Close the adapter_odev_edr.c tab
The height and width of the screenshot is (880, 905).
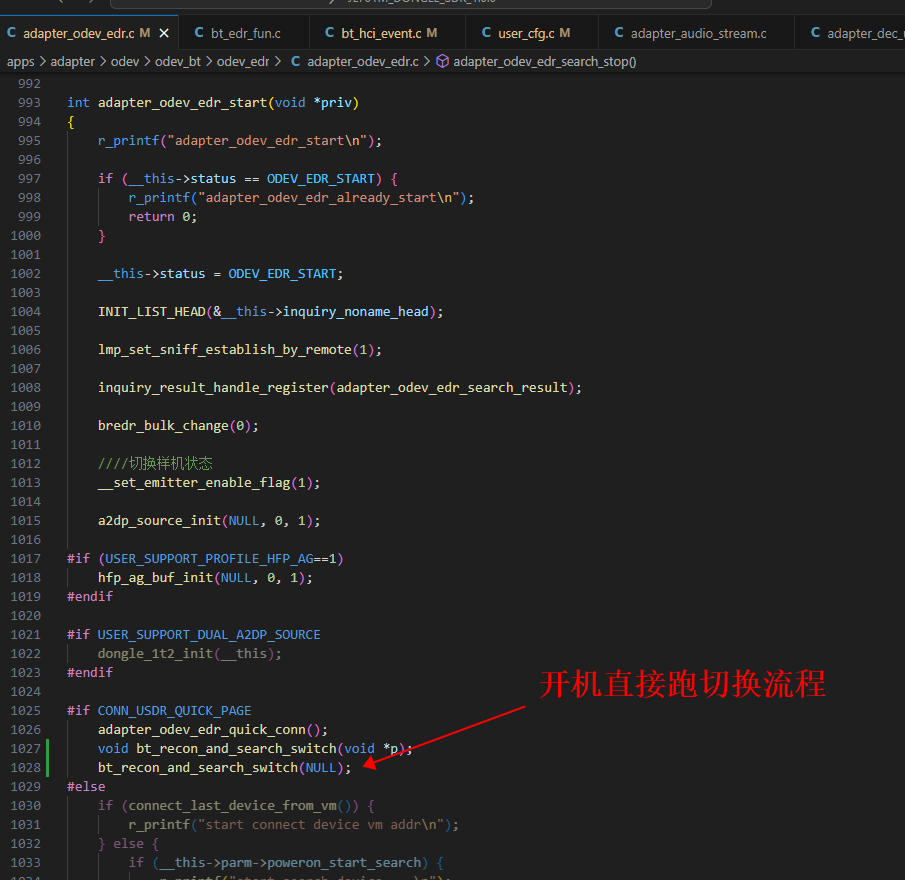point(164,33)
